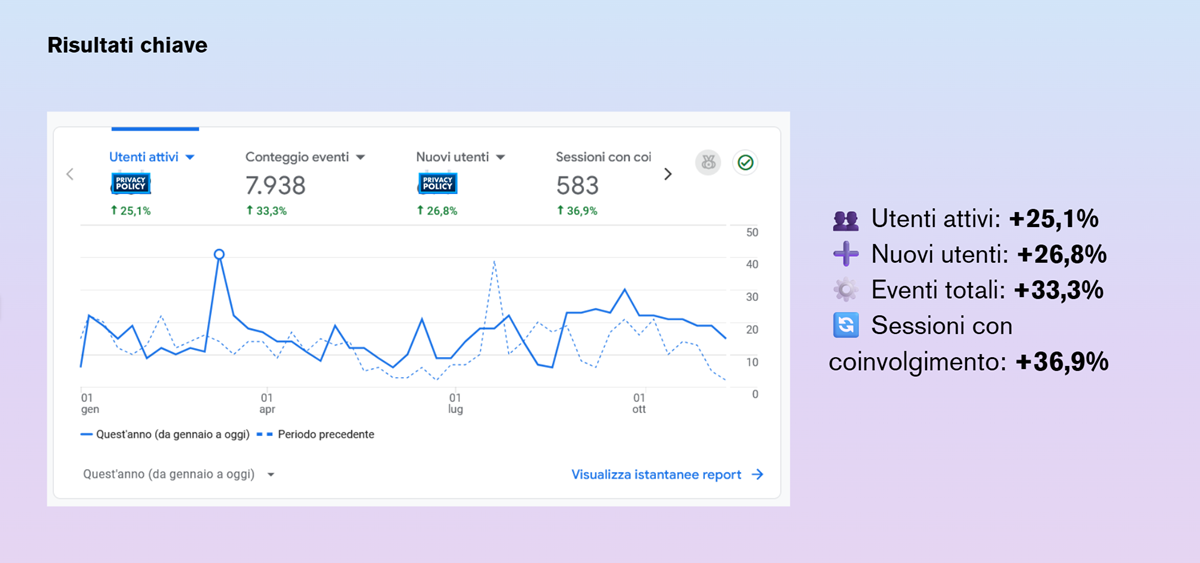The height and width of the screenshot is (563, 1200).
Task: Open the Quest'anno date range dropdown
Action: (271, 475)
